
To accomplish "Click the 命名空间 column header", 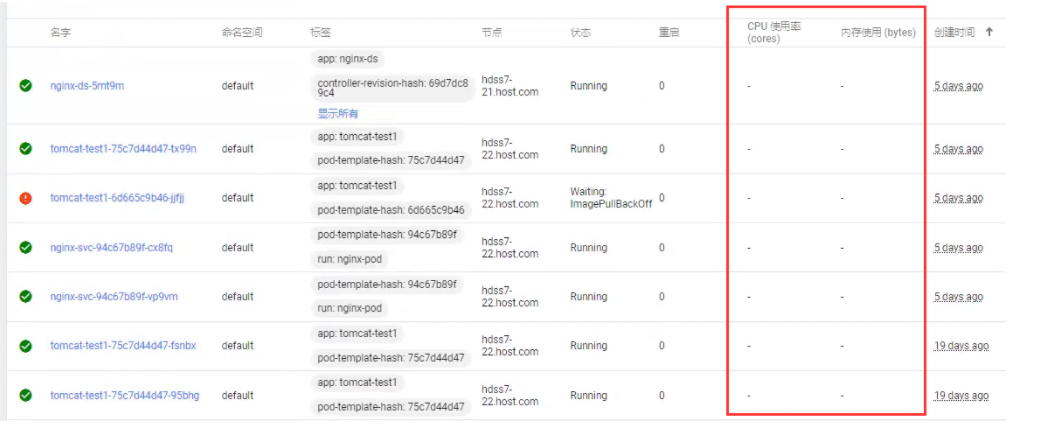I will pyautogui.click(x=242, y=32).
